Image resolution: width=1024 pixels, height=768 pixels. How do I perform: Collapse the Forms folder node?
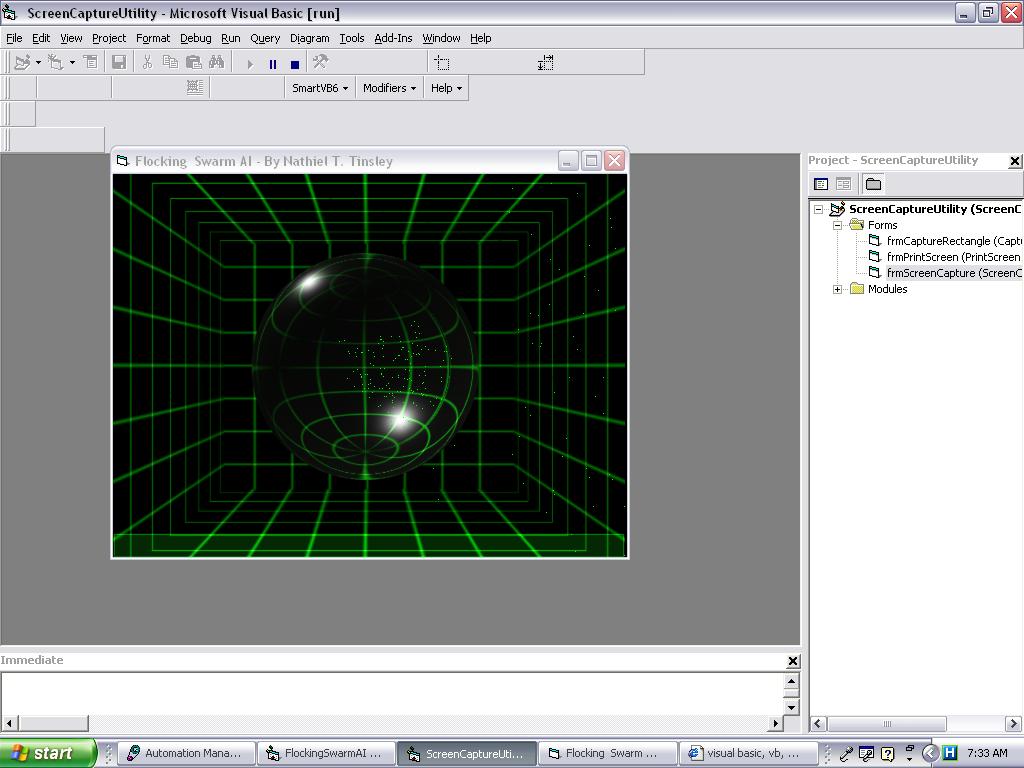pyautogui.click(x=838, y=225)
